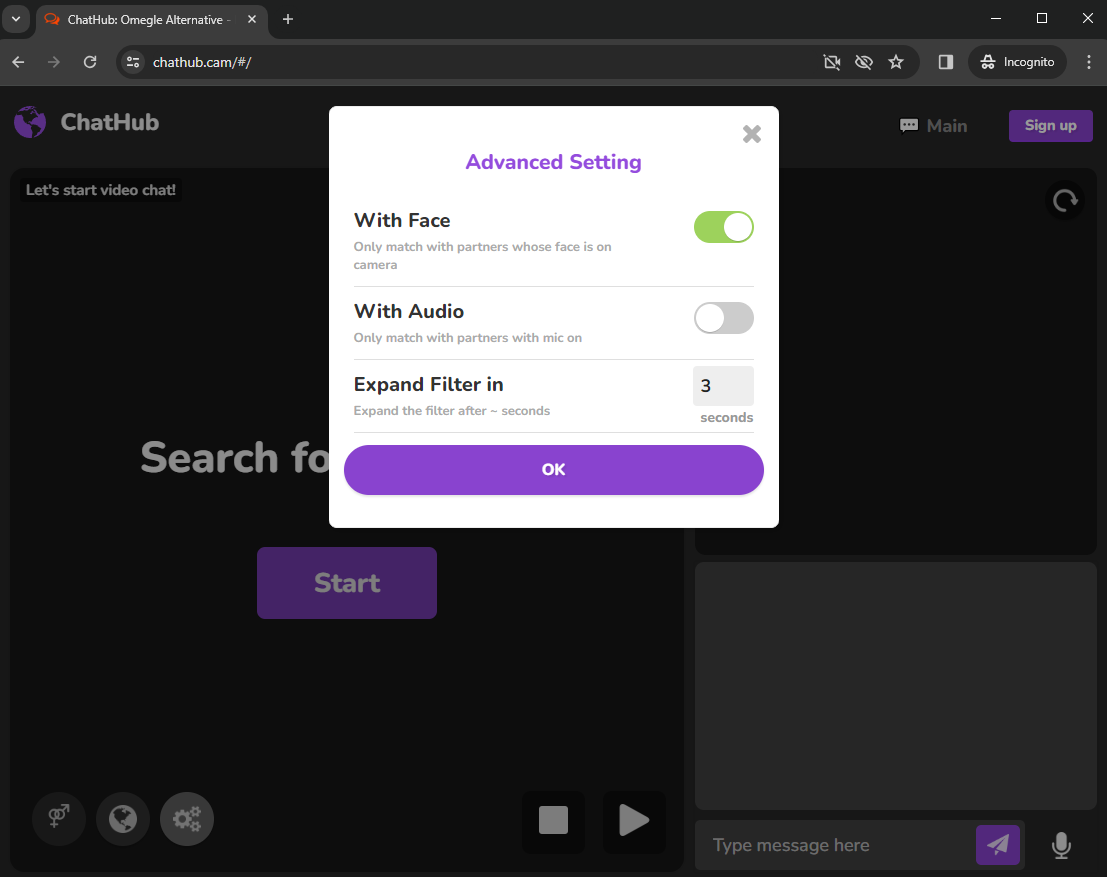Switch to the Main chat tab

click(933, 126)
